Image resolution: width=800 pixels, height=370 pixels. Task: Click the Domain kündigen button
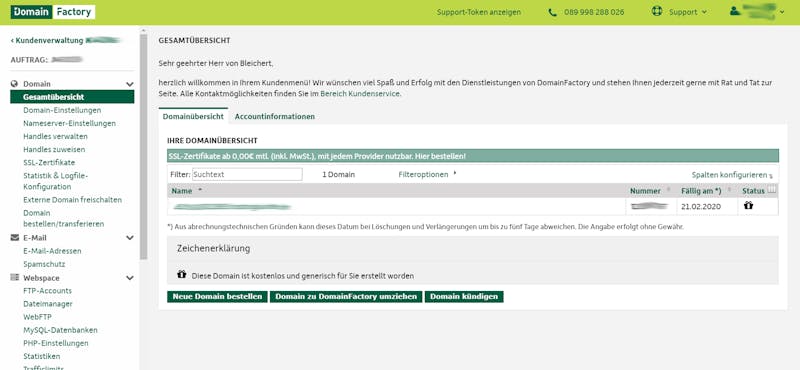464,297
